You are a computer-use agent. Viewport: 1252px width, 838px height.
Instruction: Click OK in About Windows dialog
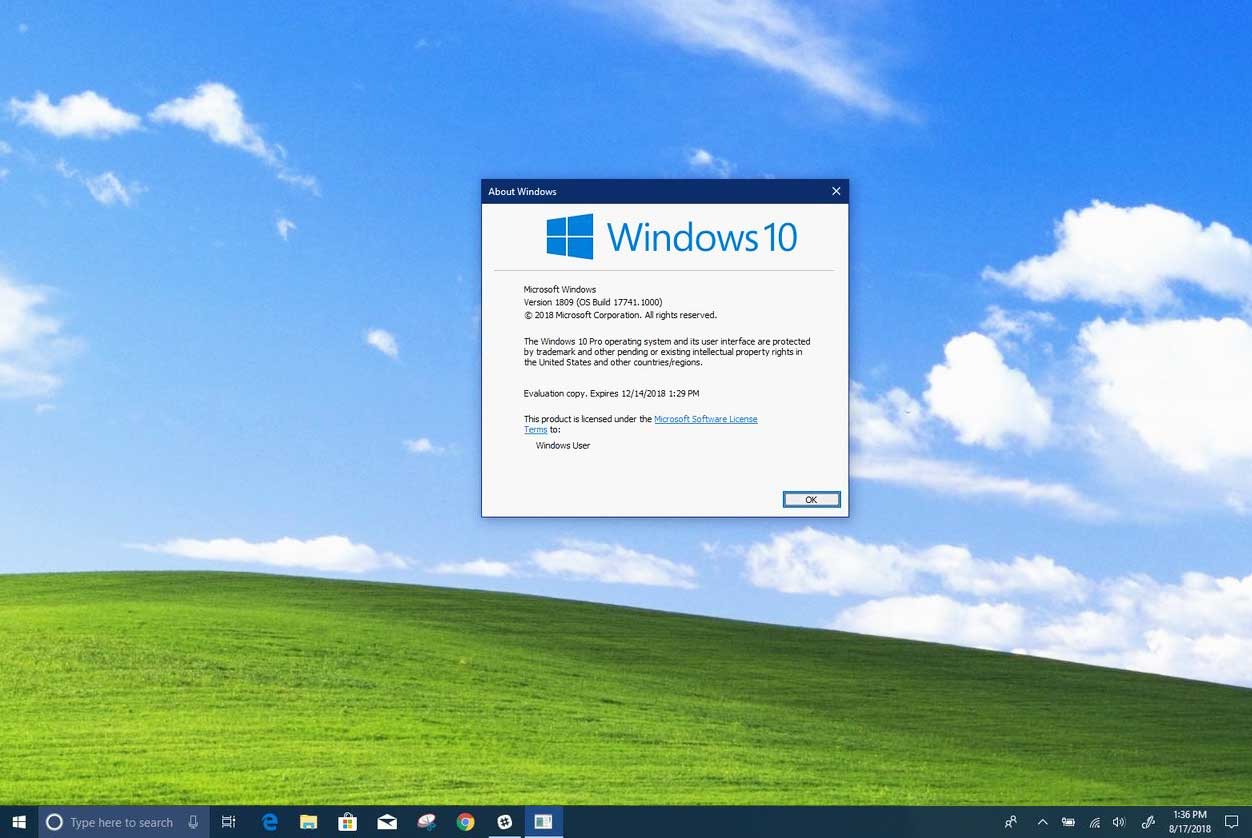point(811,500)
